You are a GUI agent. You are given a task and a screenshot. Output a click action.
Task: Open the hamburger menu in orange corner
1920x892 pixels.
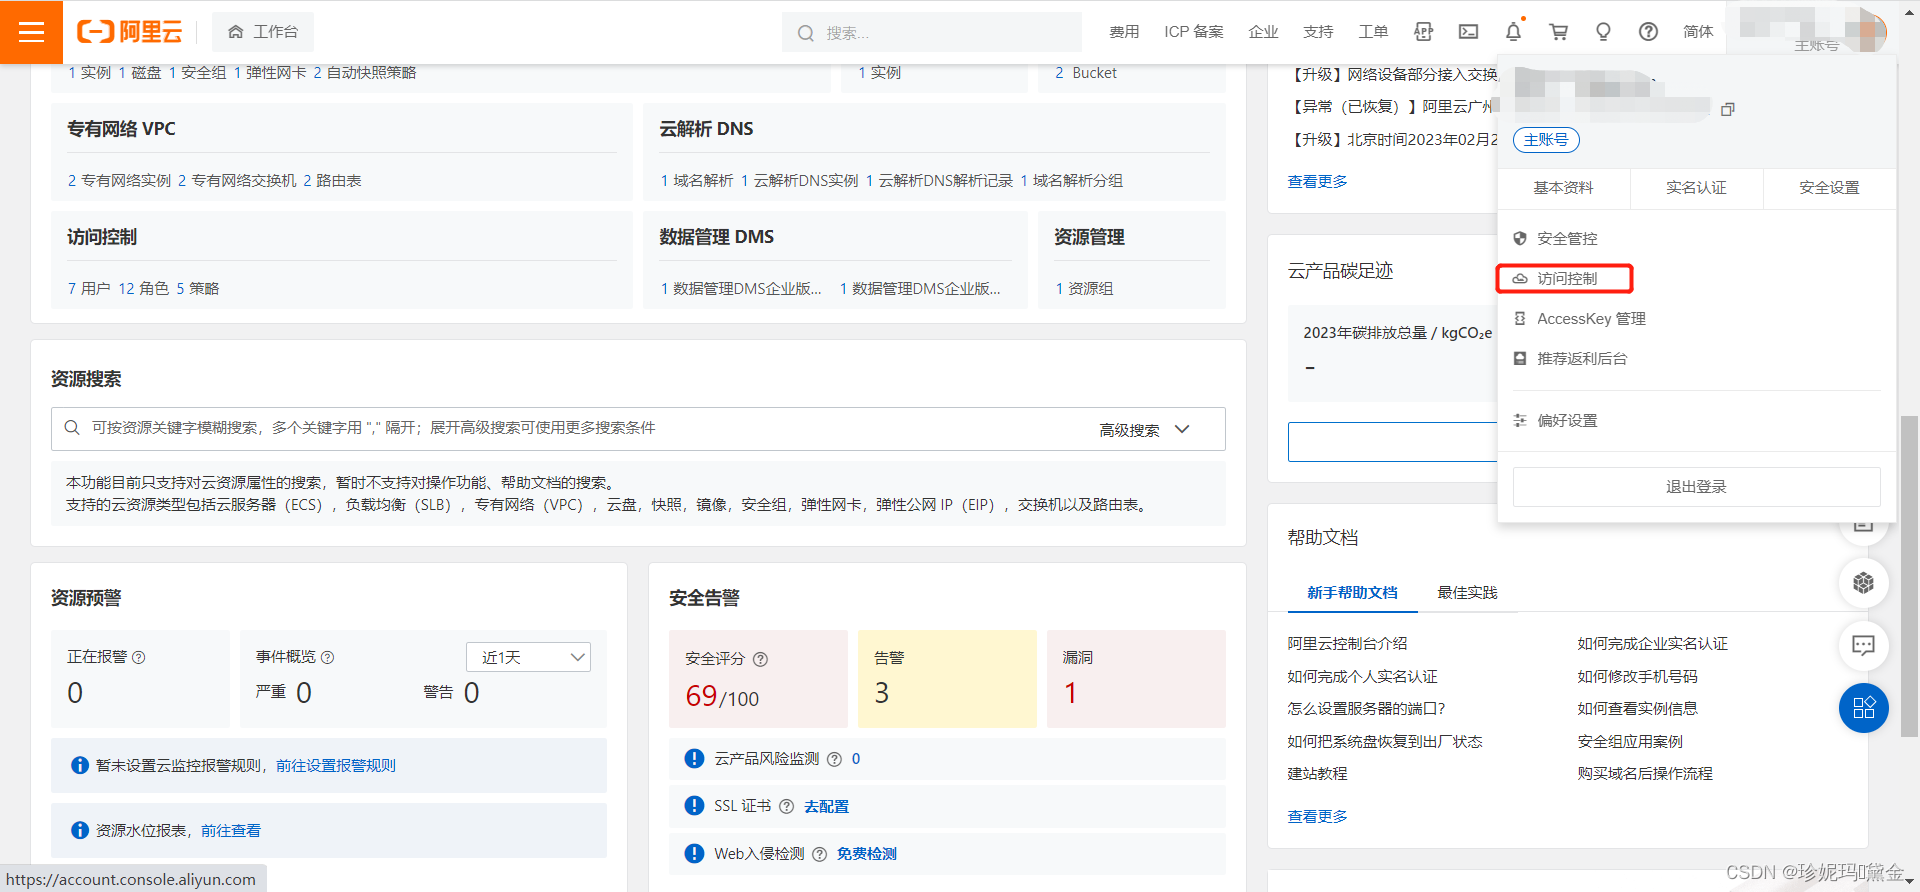(31, 32)
